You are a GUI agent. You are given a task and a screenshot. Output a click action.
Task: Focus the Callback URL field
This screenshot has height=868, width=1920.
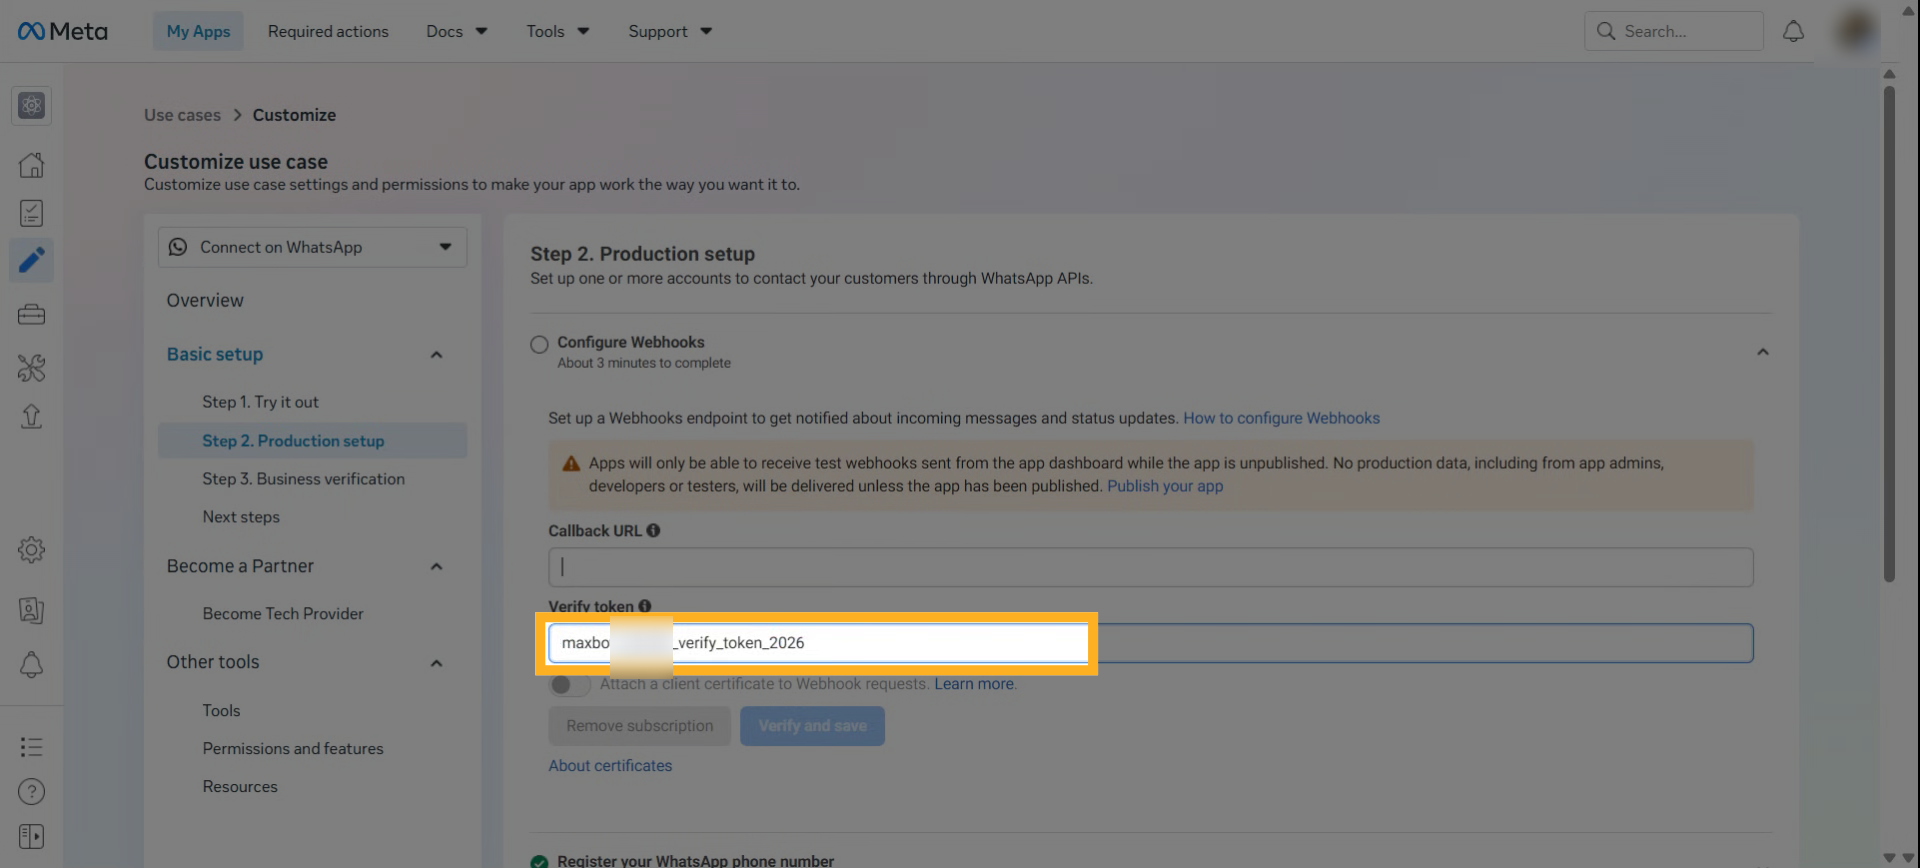pyautogui.click(x=1150, y=567)
